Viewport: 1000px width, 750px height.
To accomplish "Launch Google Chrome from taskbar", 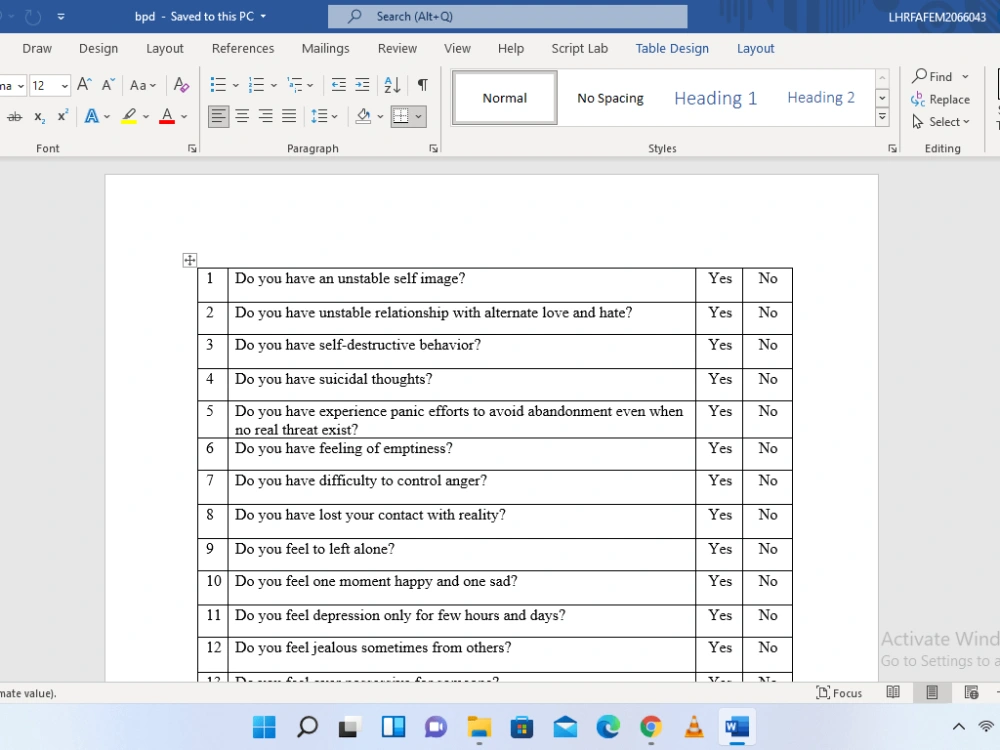I will pyautogui.click(x=651, y=726).
